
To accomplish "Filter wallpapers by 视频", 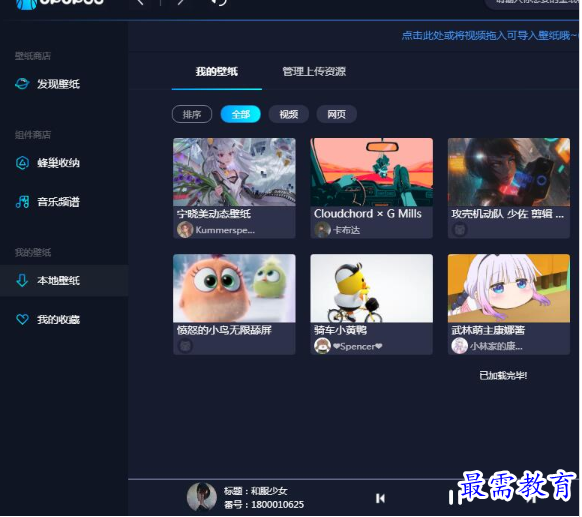I will (289, 114).
